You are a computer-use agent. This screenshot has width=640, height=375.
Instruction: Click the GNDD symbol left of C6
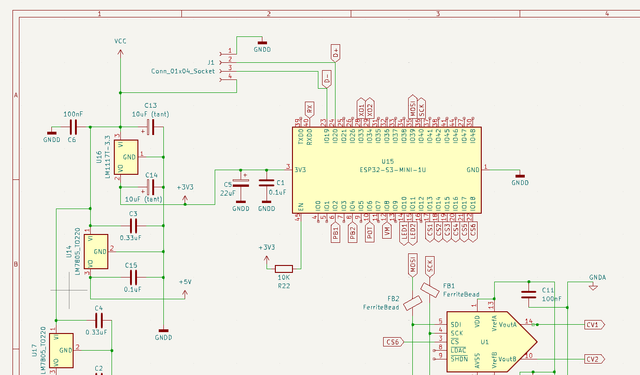click(51, 133)
